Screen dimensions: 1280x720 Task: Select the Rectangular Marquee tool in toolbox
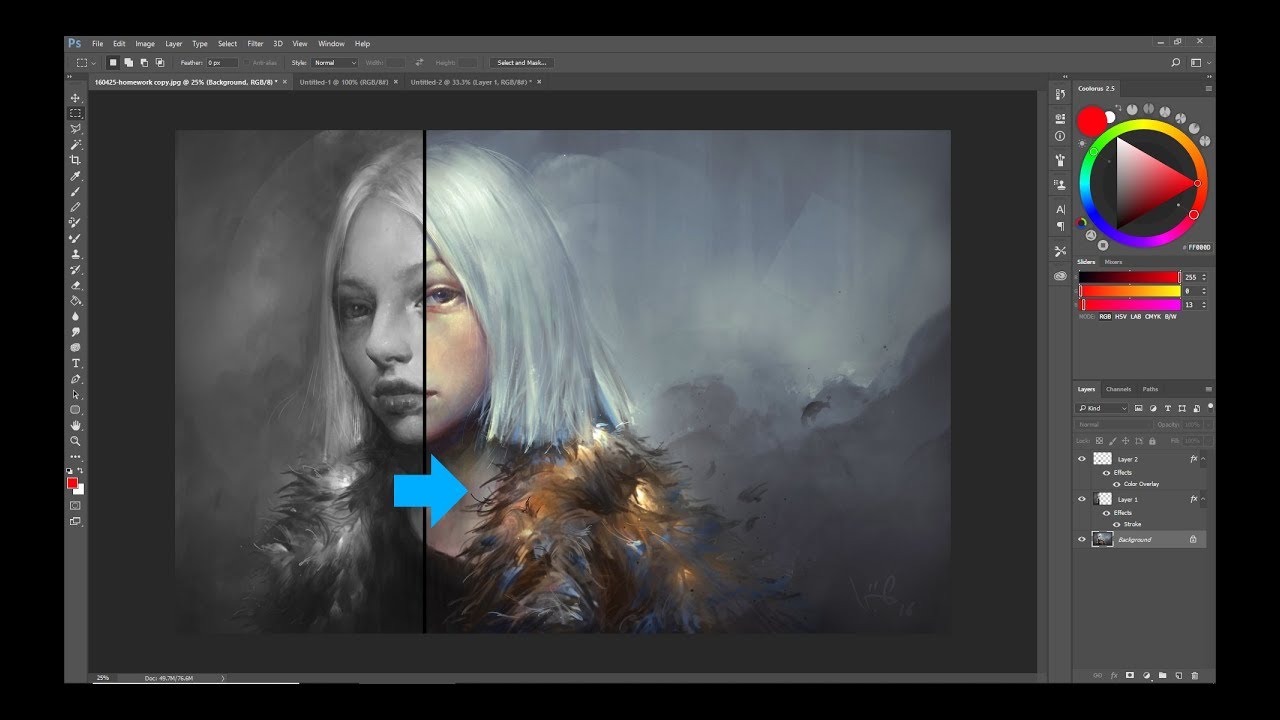click(x=75, y=114)
